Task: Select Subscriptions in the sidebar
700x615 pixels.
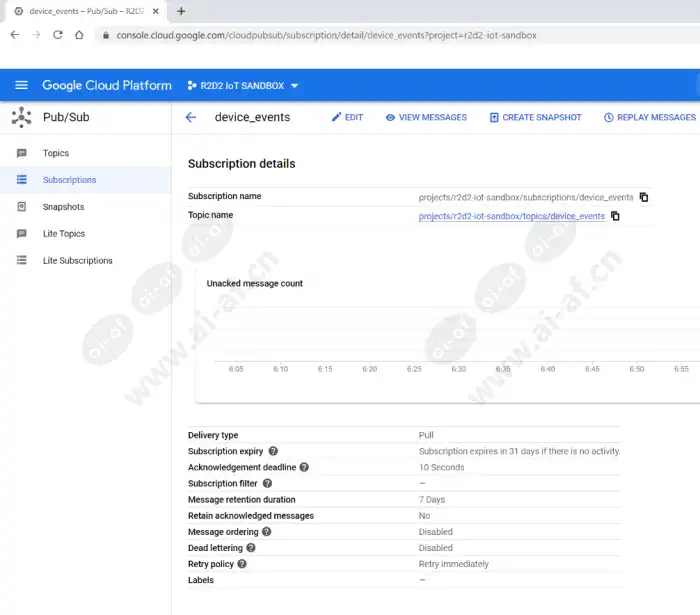Action: (69, 180)
